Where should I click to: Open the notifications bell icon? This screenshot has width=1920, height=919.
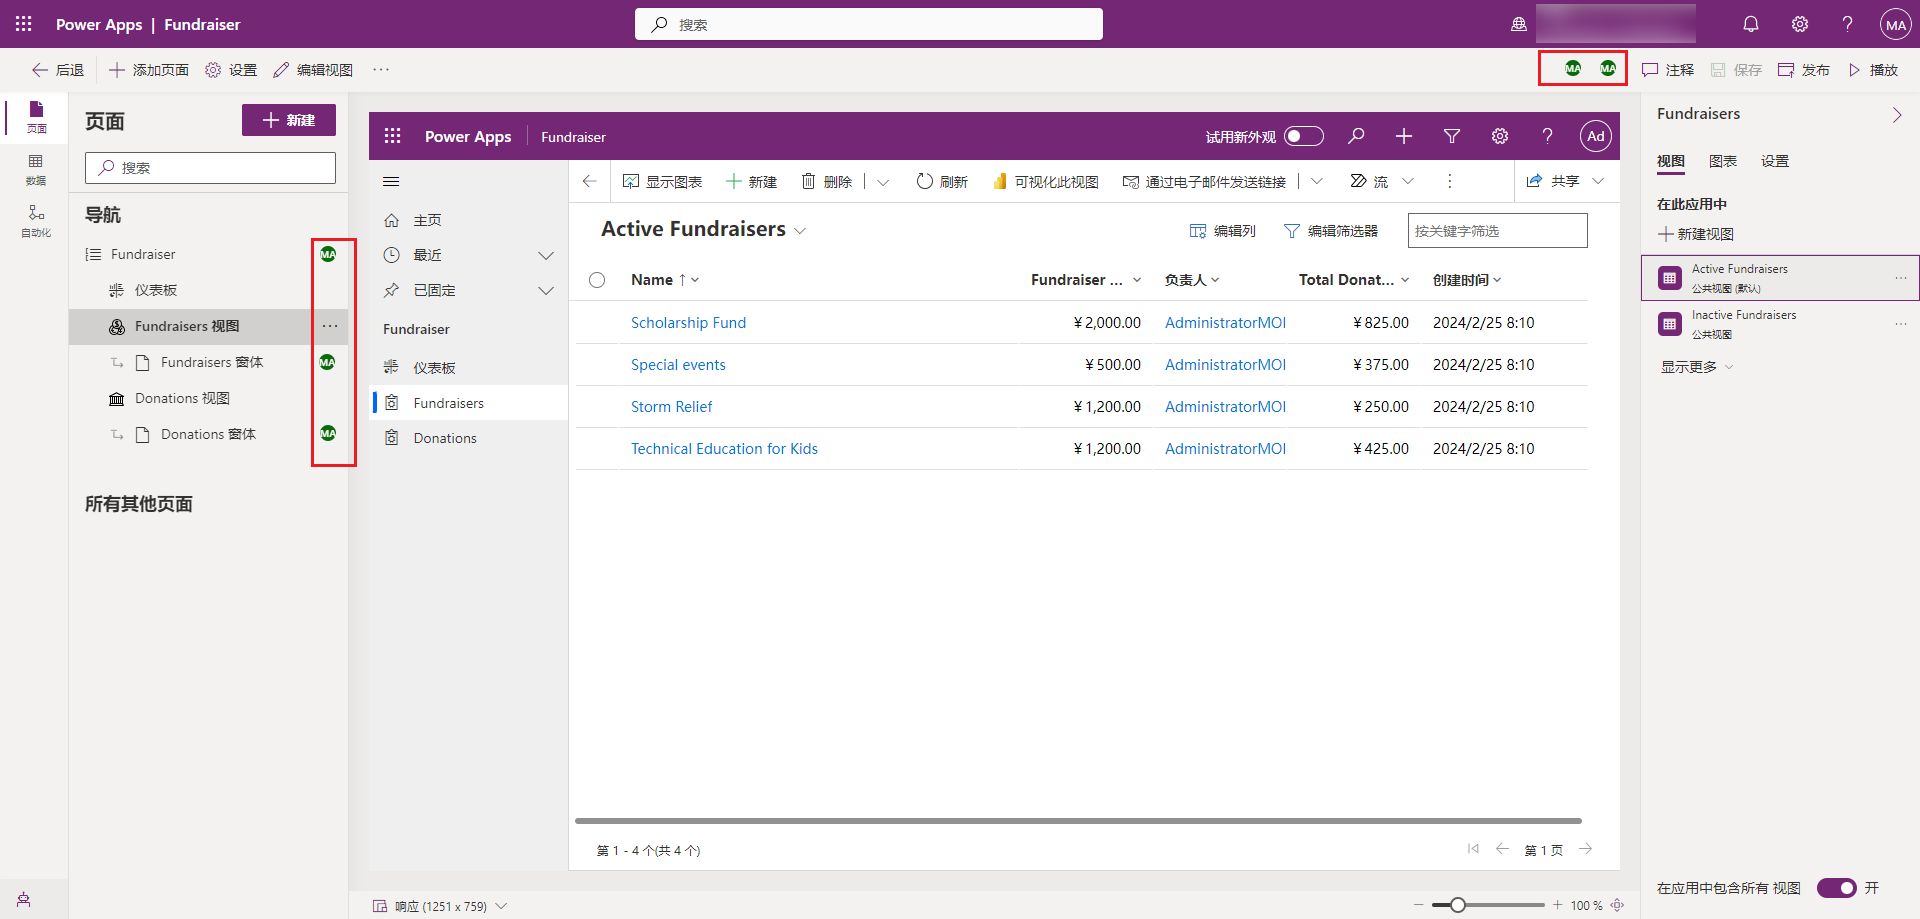(1751, 24)
